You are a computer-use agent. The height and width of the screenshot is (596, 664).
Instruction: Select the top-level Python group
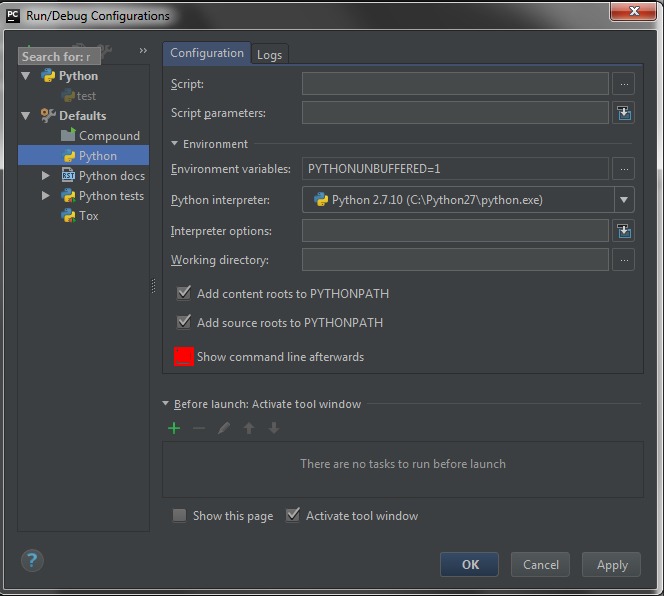point(83,76)
